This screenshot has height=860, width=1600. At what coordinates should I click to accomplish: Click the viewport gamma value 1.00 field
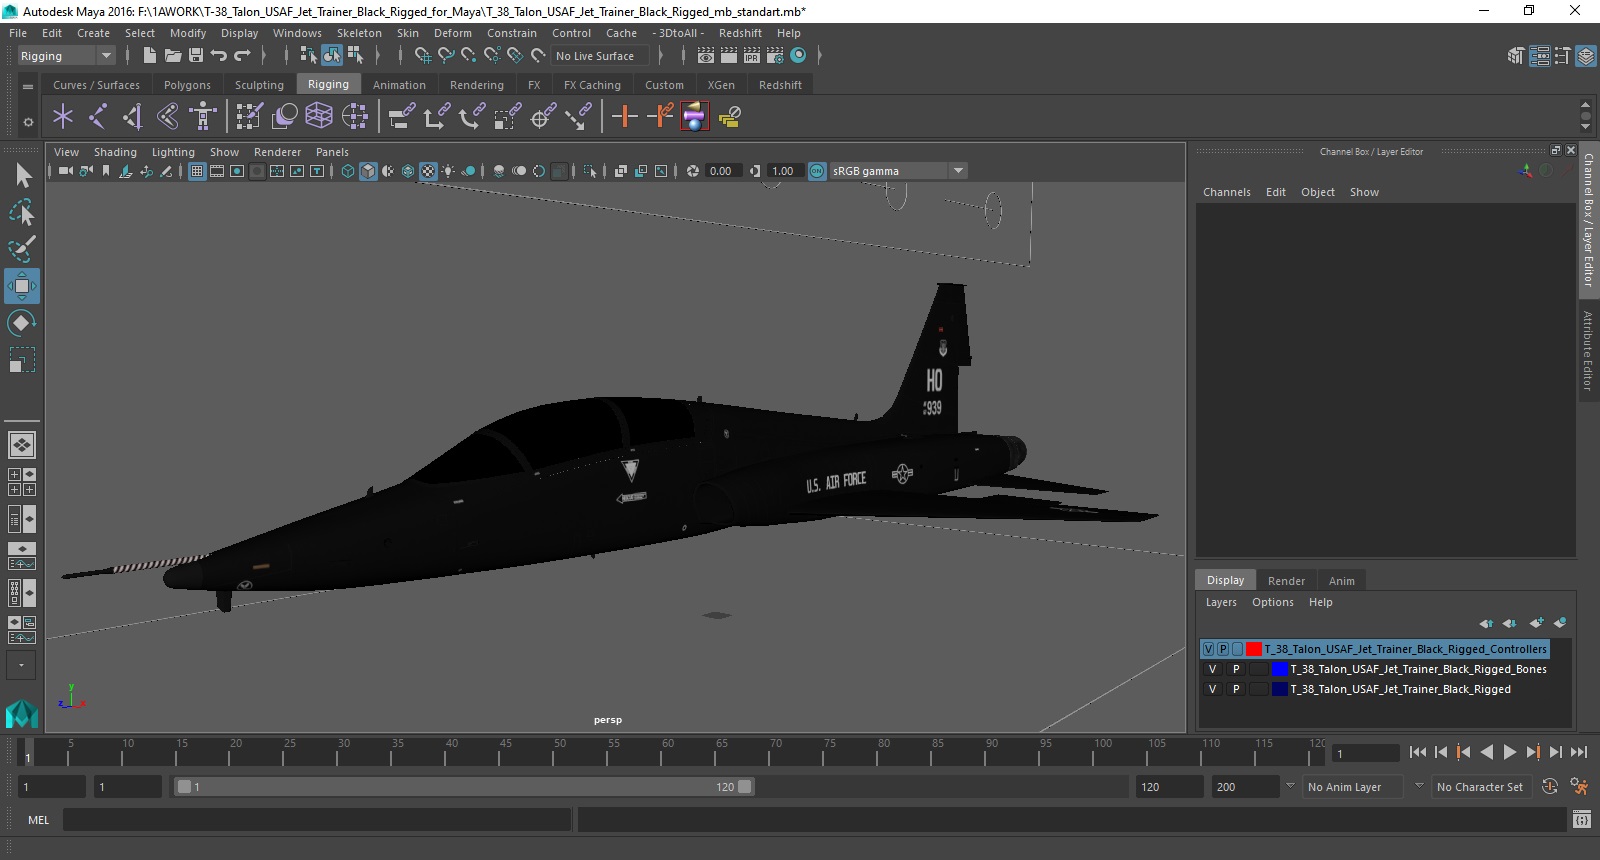click(x=783, y=171)
